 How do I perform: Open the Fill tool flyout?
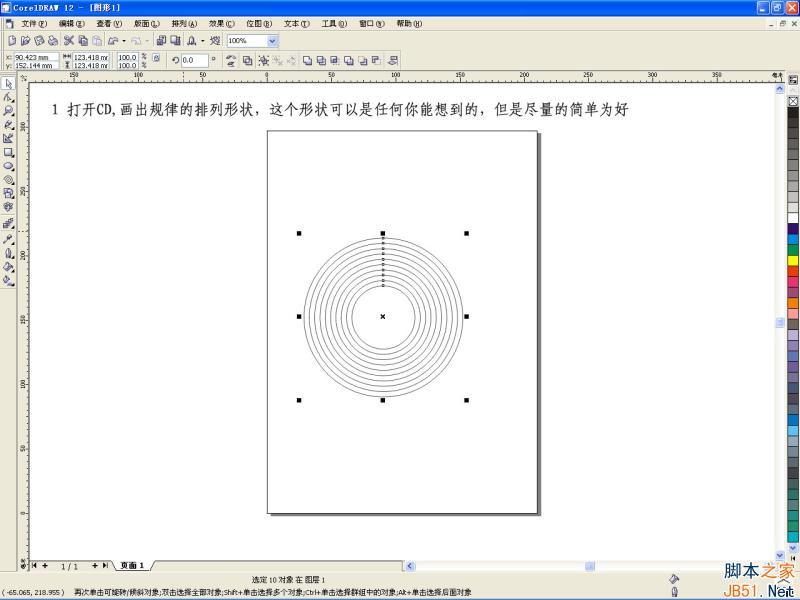pos(8,266)
